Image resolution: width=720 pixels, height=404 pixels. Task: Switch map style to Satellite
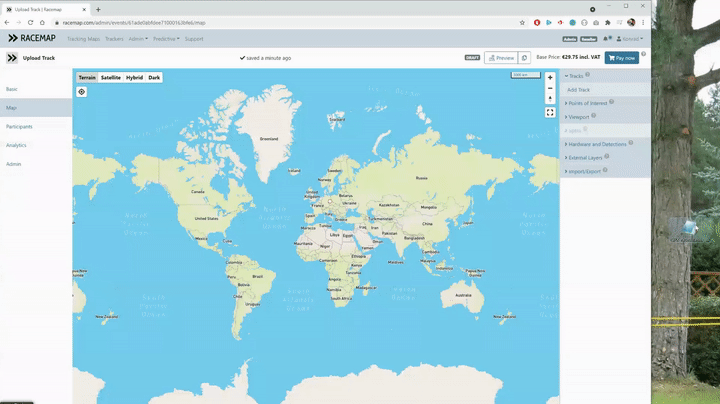(x=111, y=77)
